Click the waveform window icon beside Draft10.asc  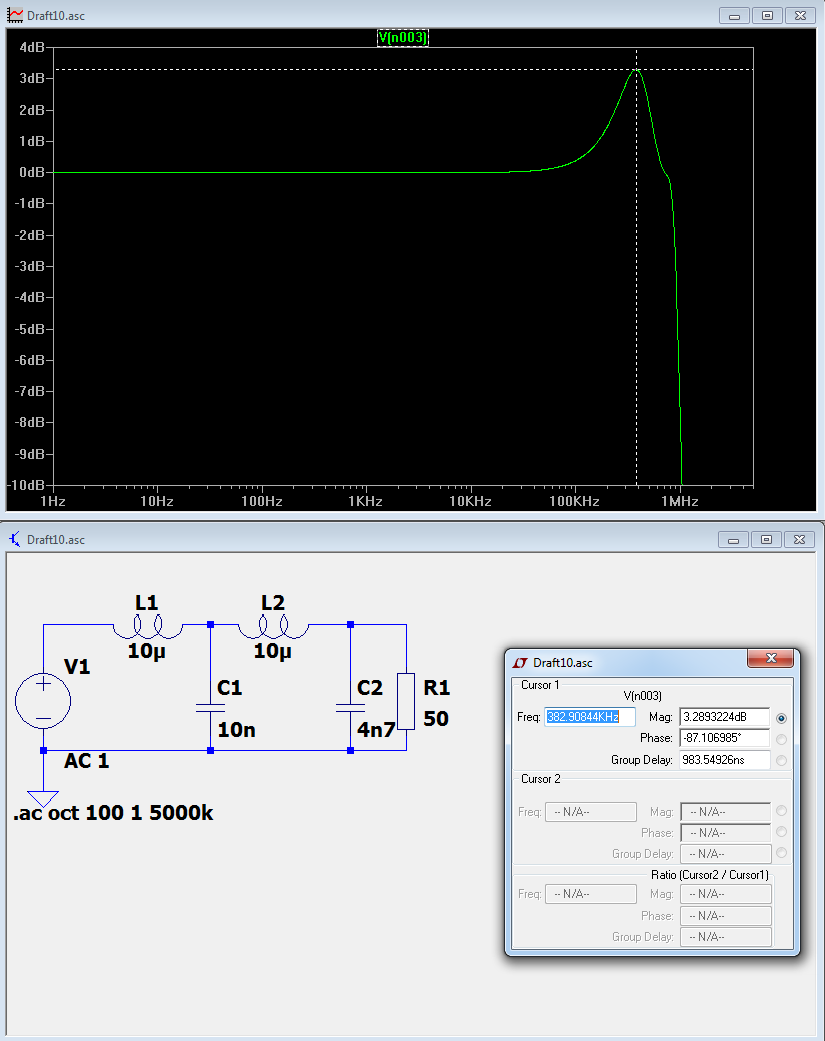tap(15, 15)
